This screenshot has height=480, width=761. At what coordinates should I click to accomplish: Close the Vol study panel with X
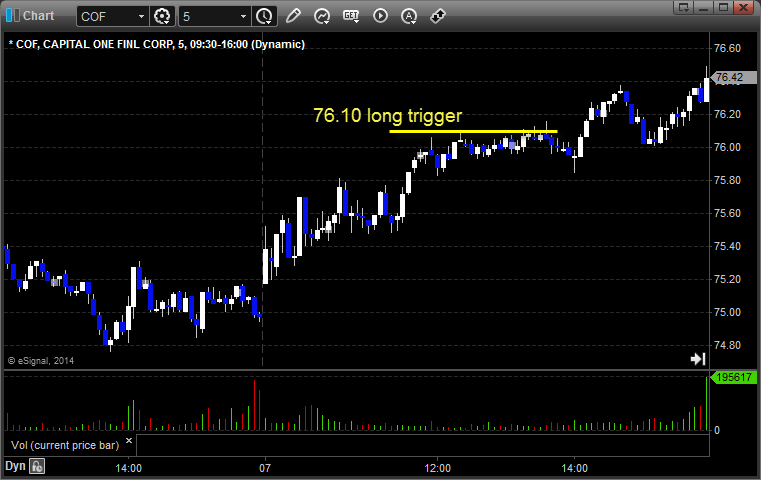tap(129, 441)
